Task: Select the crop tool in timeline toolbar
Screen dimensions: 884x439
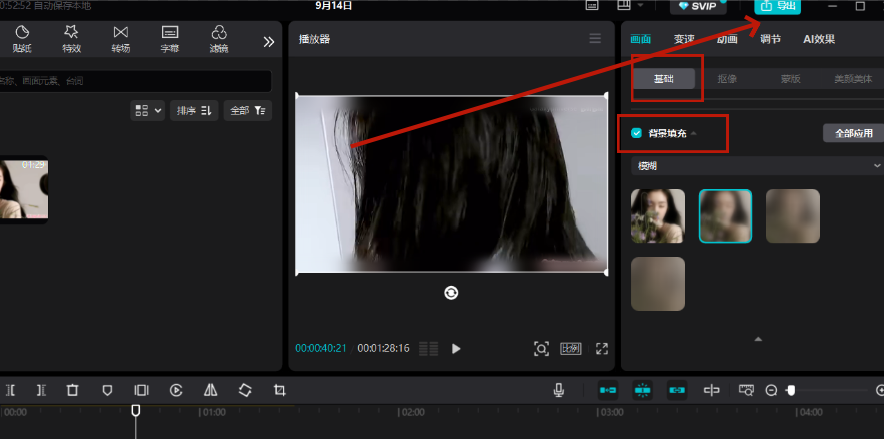Action: click(x=280, y=390)
